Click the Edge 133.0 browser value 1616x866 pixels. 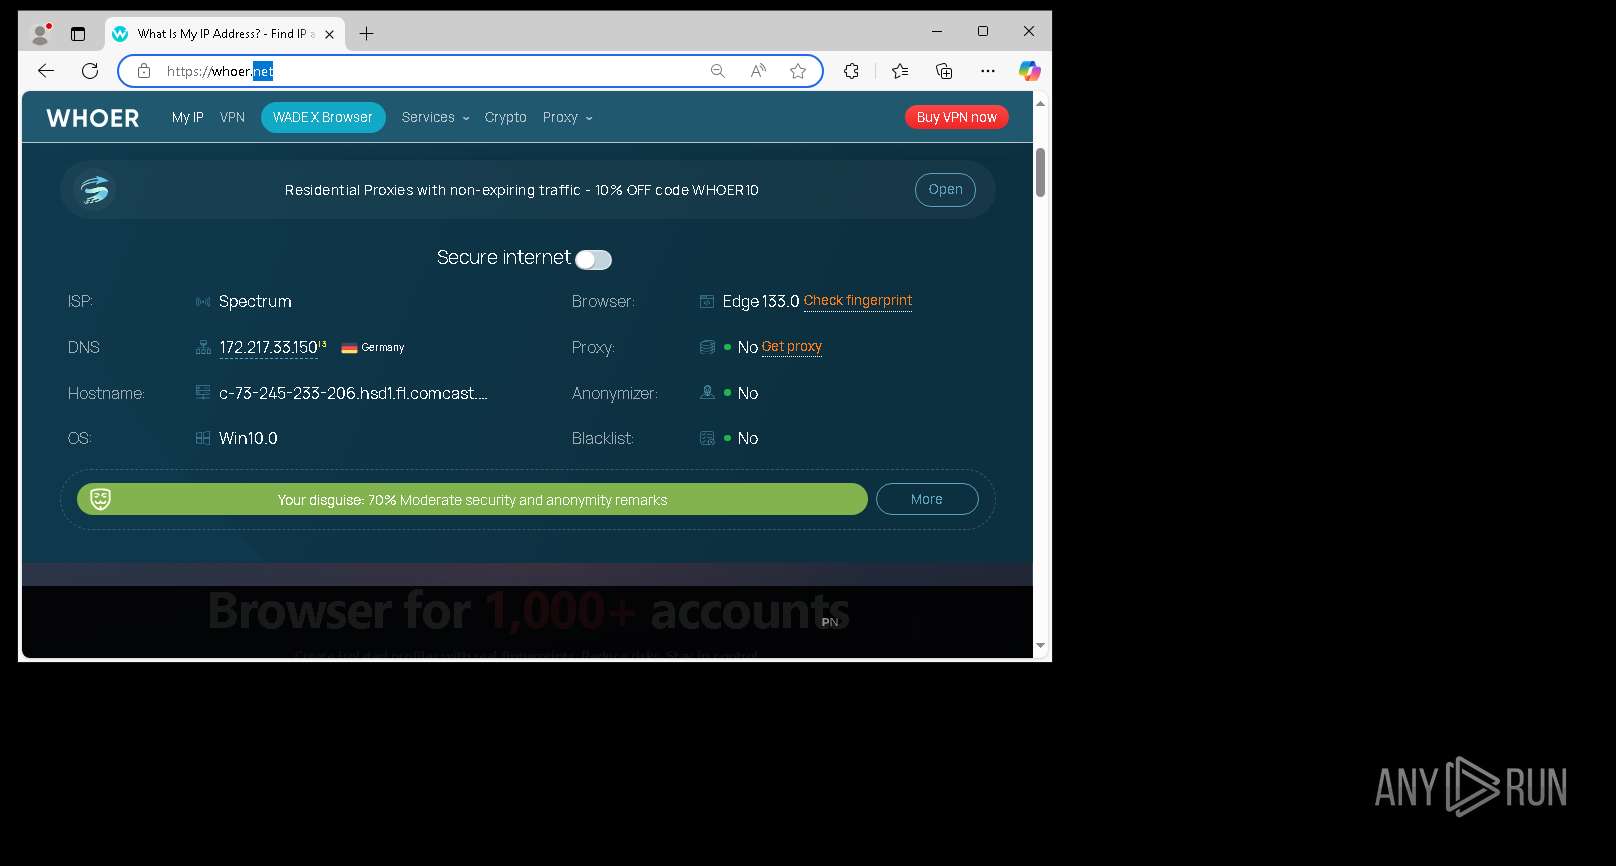tap(761, 301)
